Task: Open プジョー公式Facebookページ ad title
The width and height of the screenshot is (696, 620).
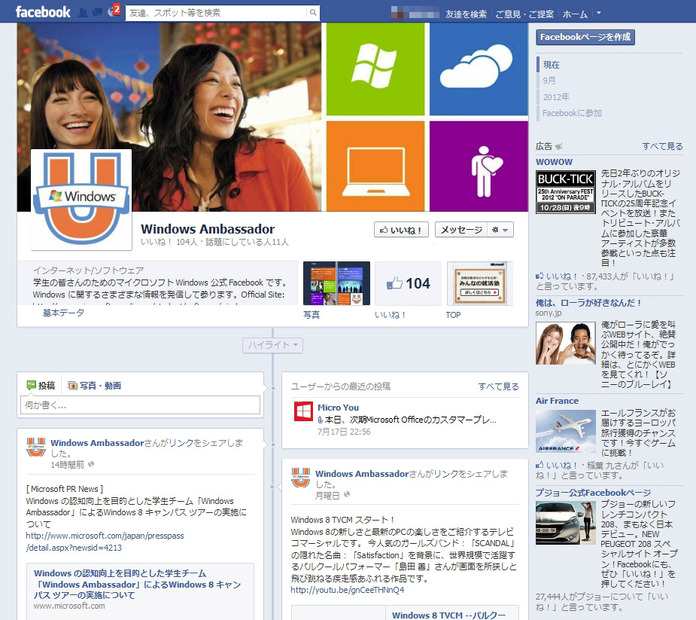Action: [593, 493]
